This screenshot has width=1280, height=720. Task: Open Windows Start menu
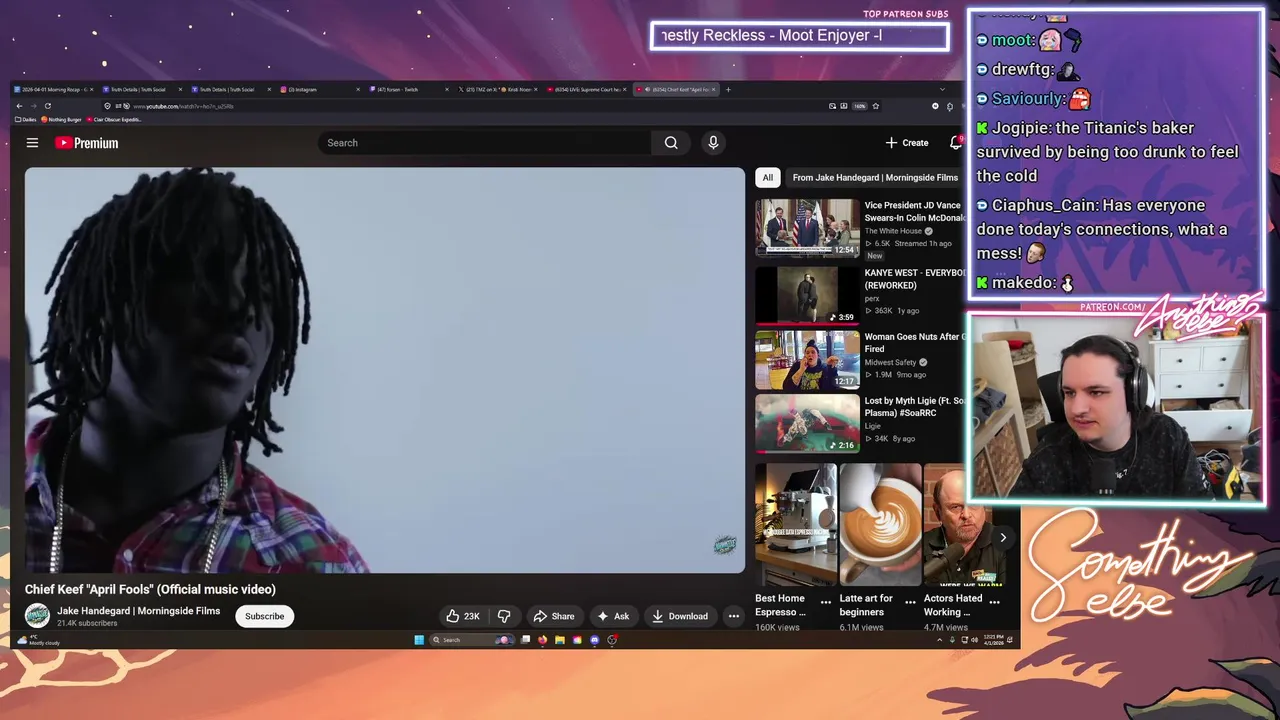[x=419, y=640]
